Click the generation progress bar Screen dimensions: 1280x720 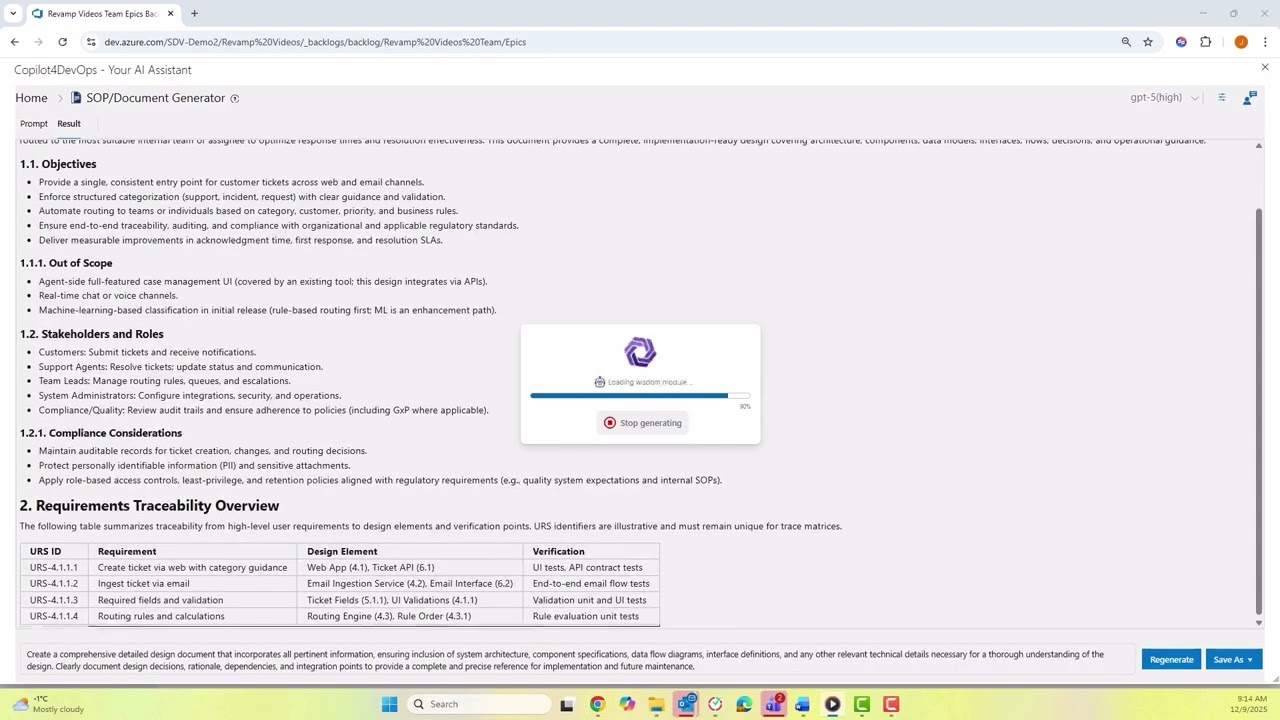(640, 396)
